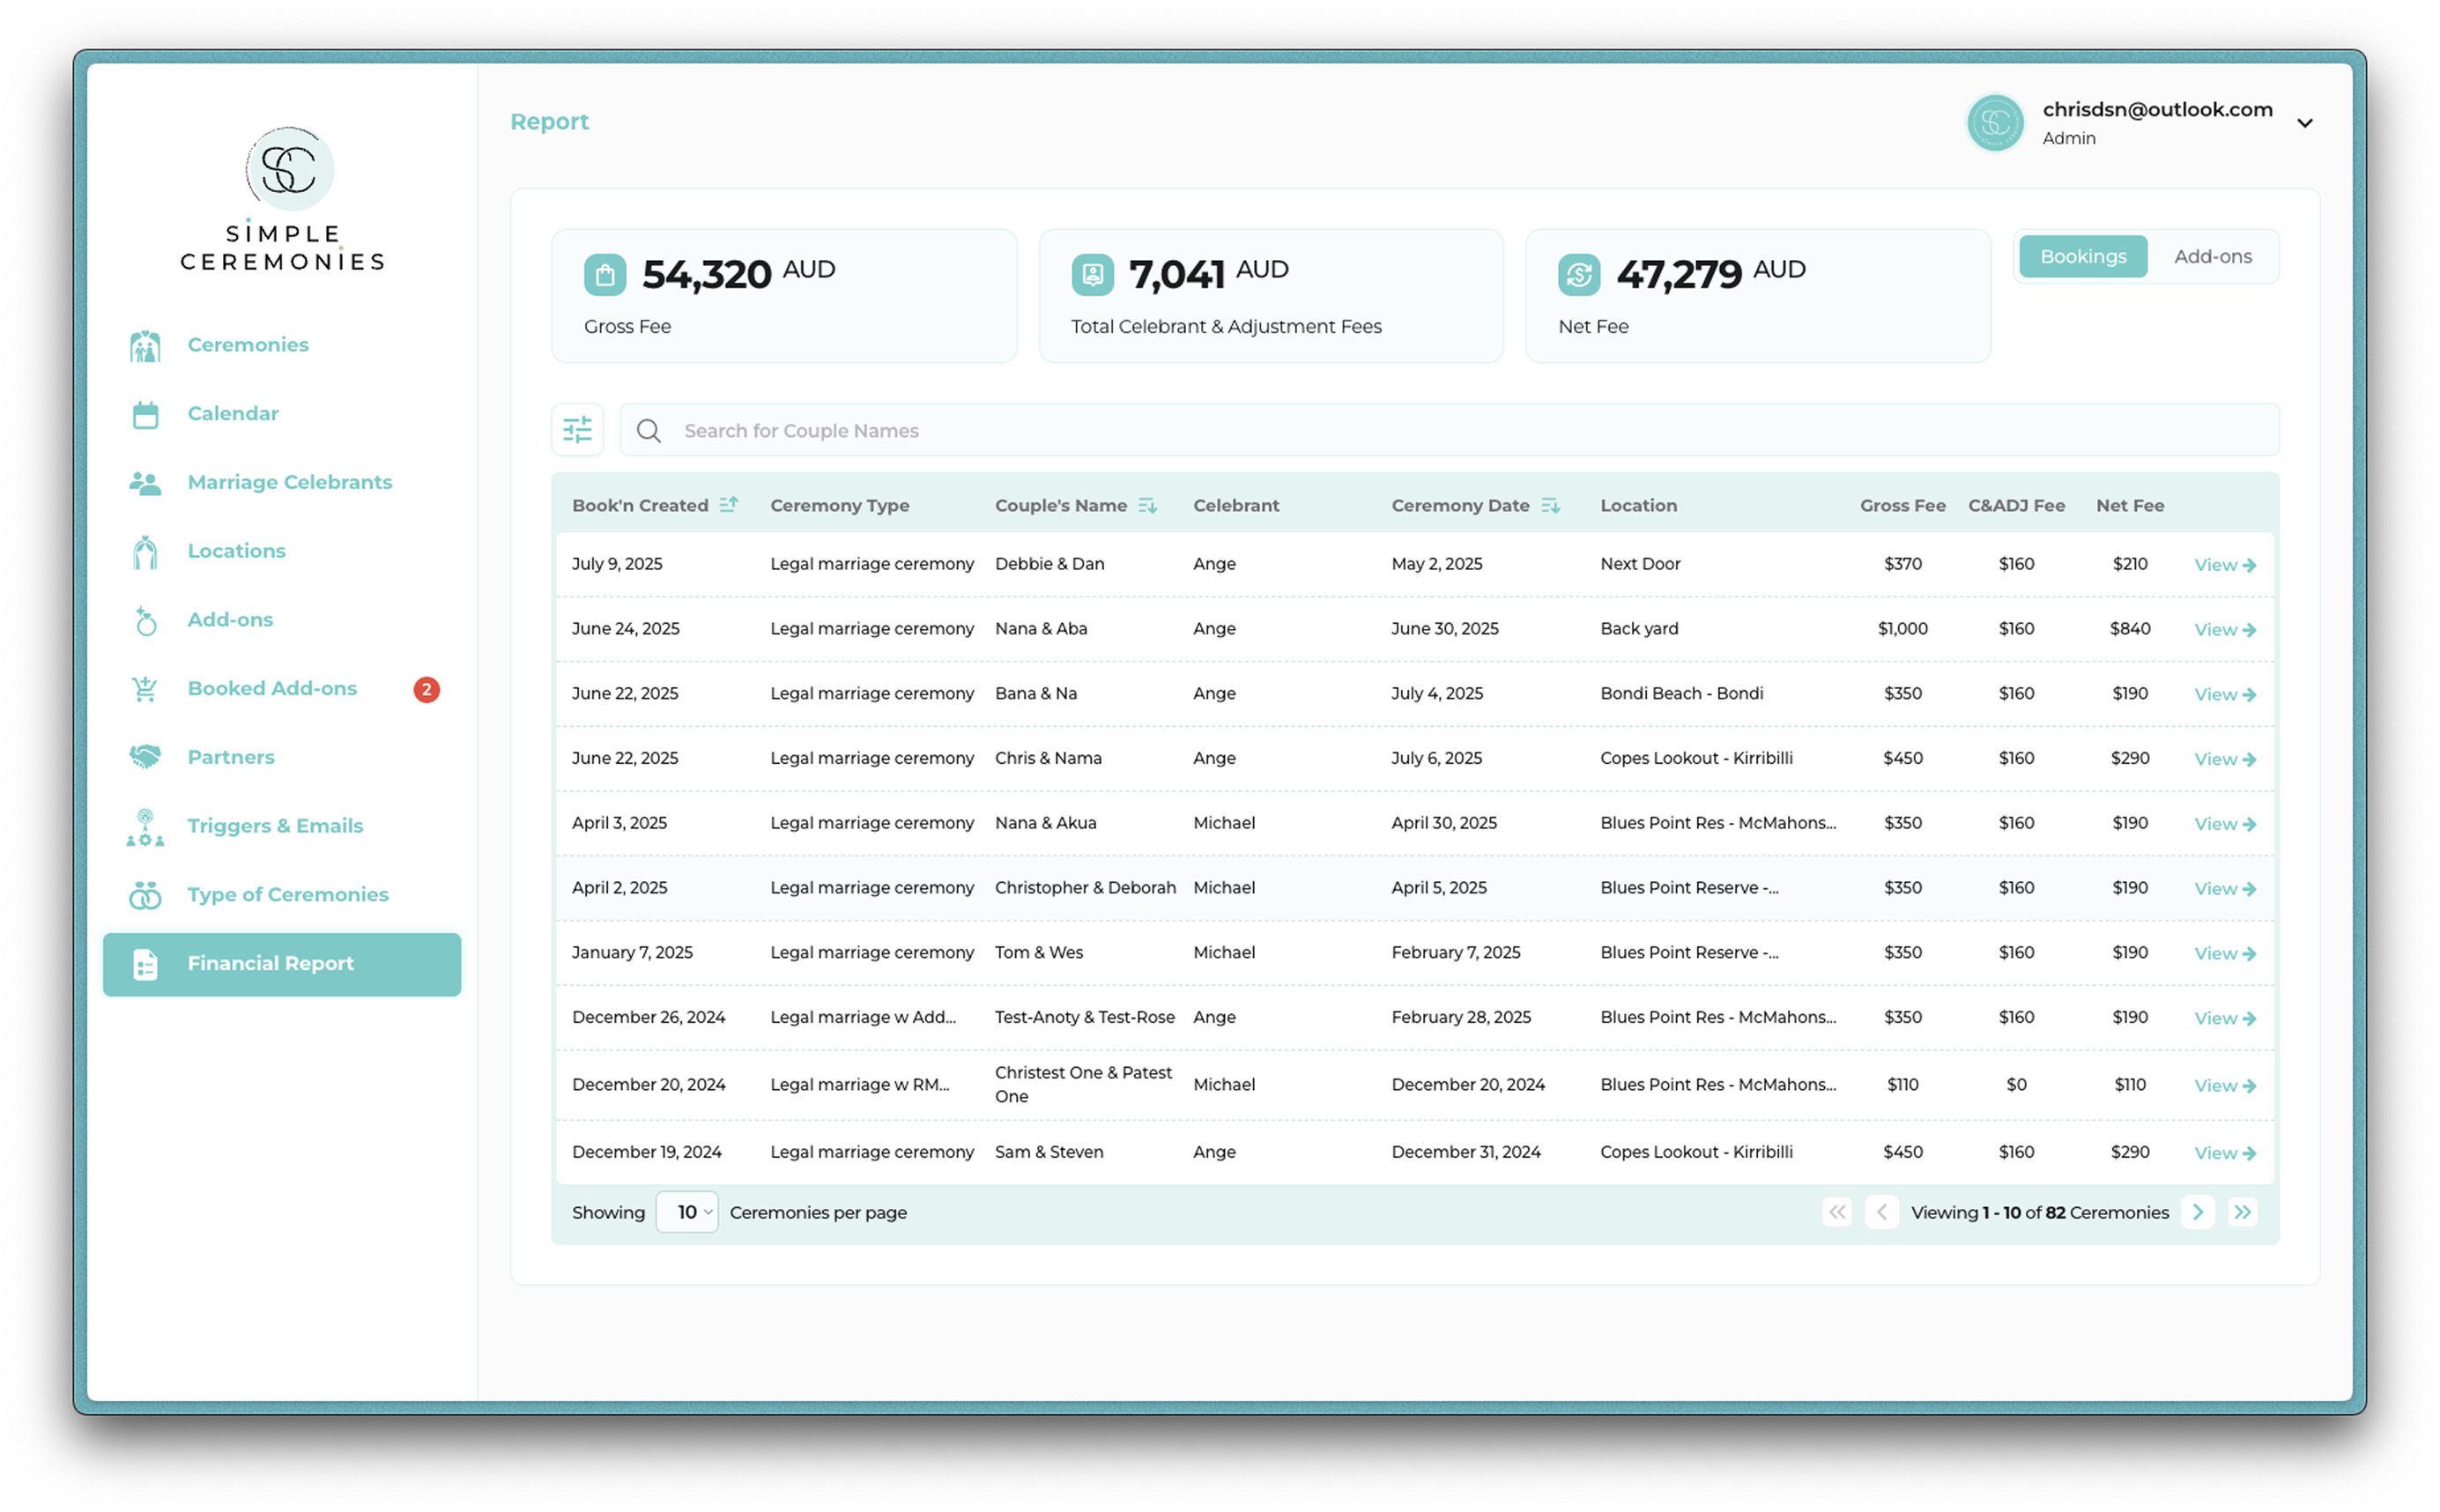Click the Ceremony Type column header
The width and height of the screenshot is (2440, 1512).
(840, 506)
